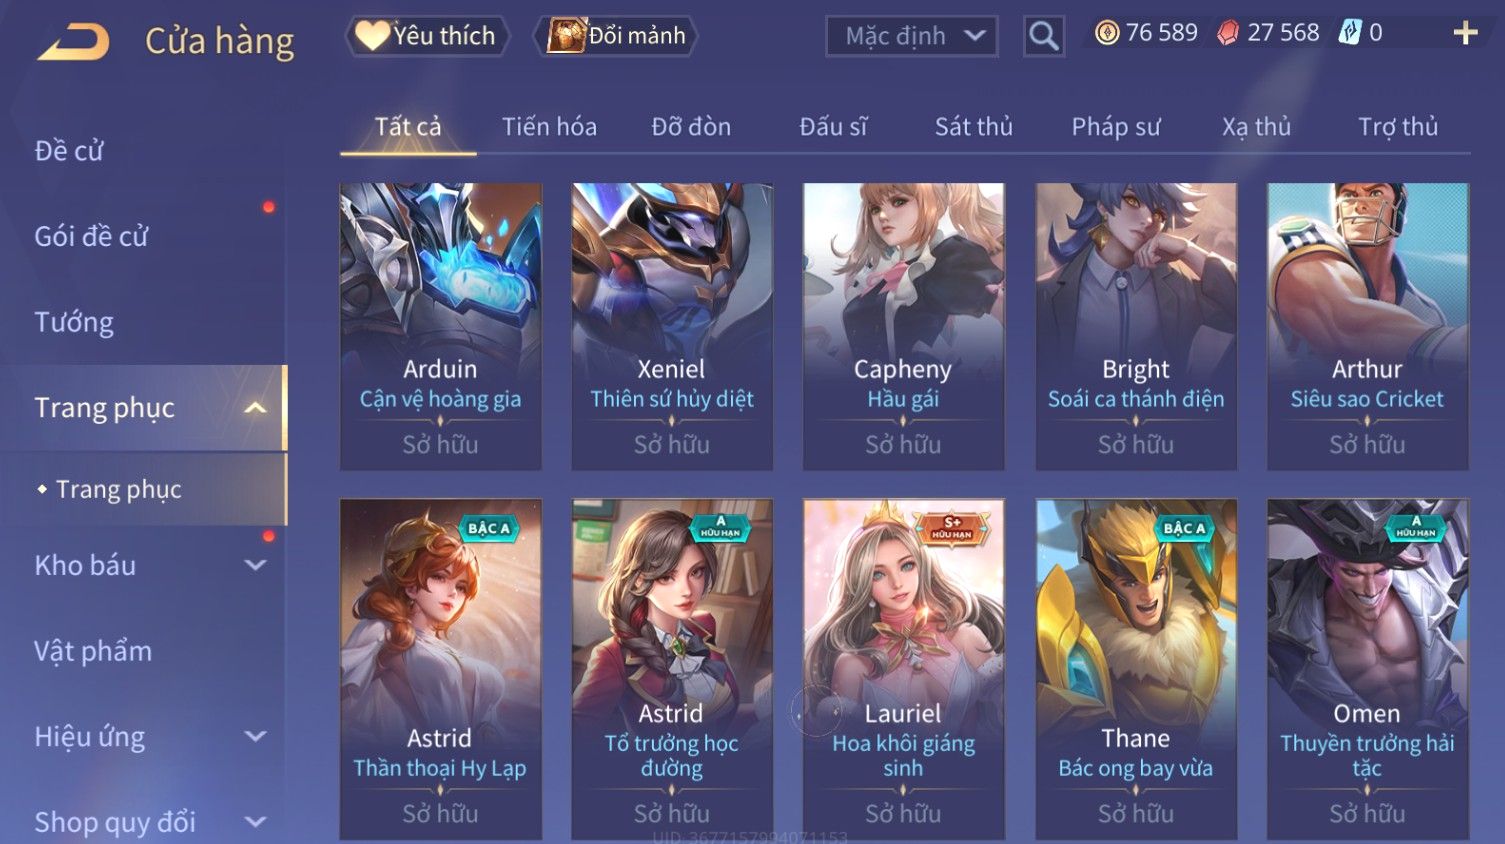The height and width of the screenshot is (844, 1505).
Task: Open Yêu thích heart favorites
Action: (x=427, y=36)
